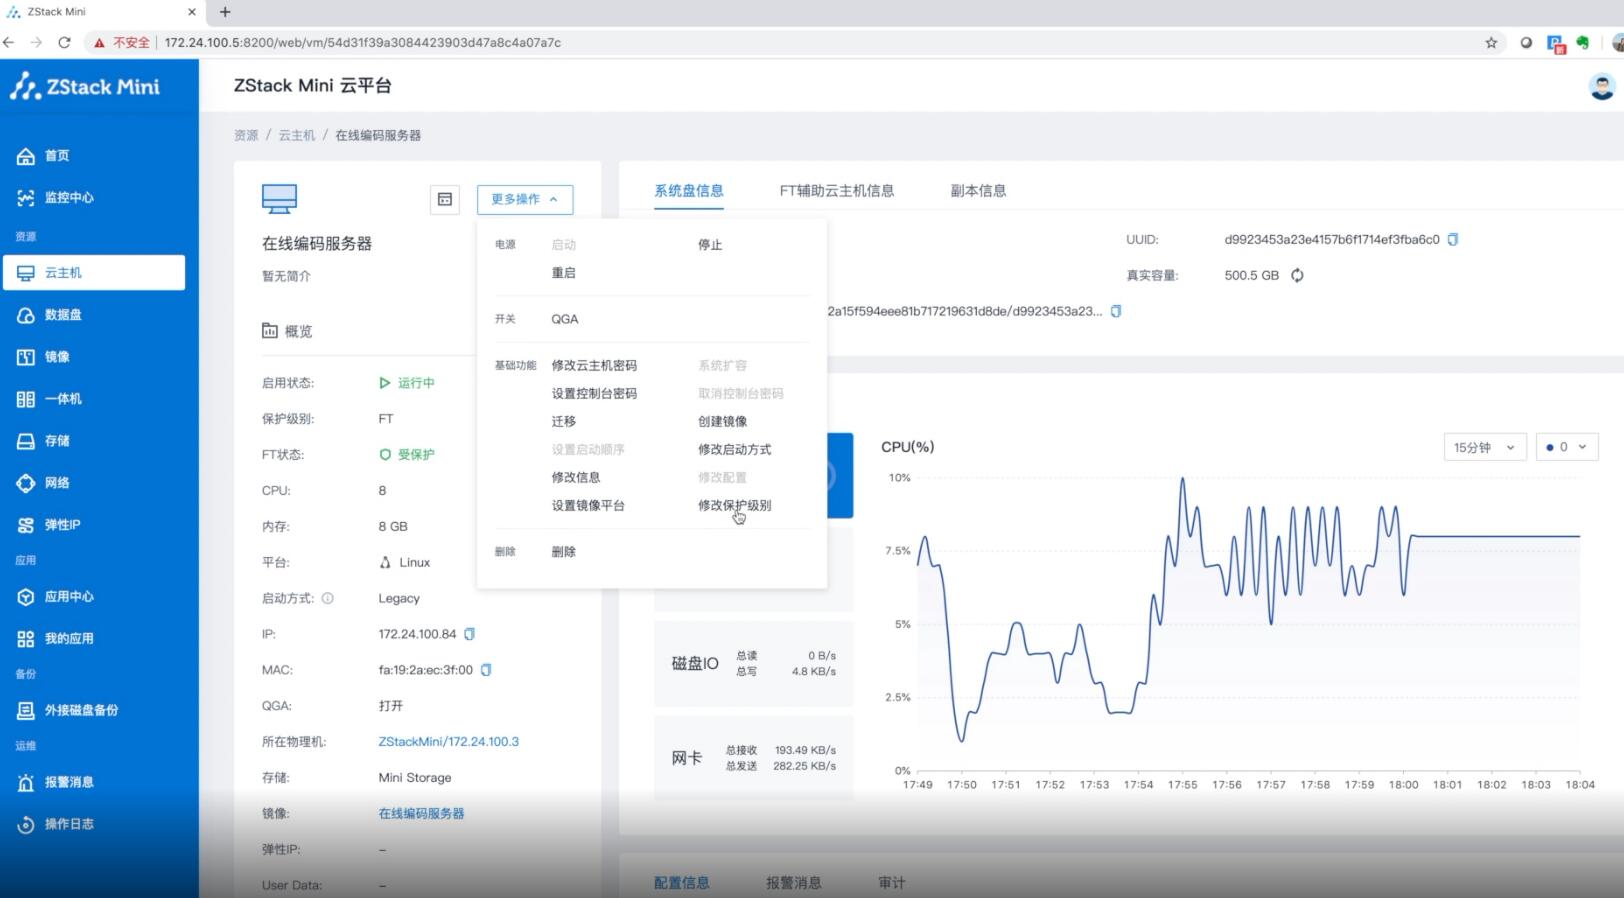Toggle the QGA switch option

565,319
